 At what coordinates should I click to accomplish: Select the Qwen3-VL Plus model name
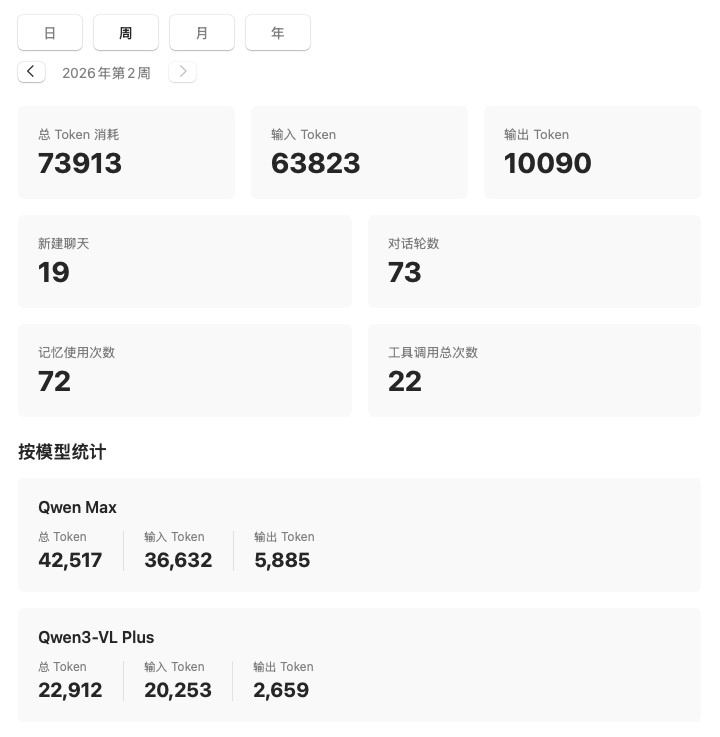pos(96,637)
